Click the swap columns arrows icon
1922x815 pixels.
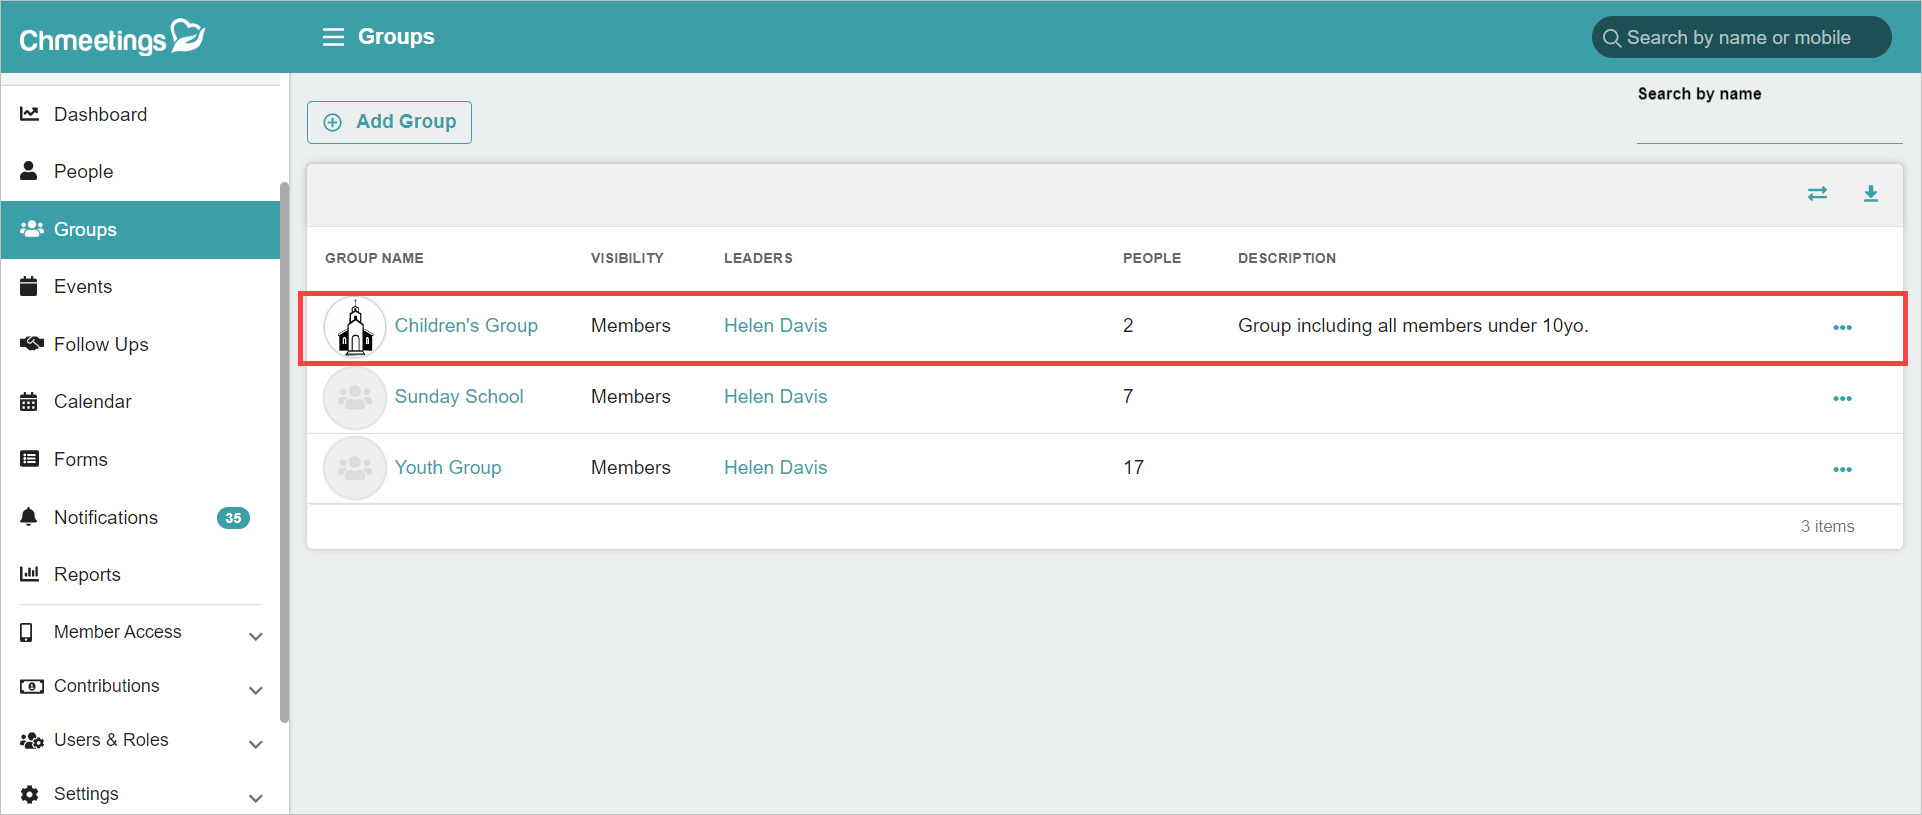(x=1818, y=194)
